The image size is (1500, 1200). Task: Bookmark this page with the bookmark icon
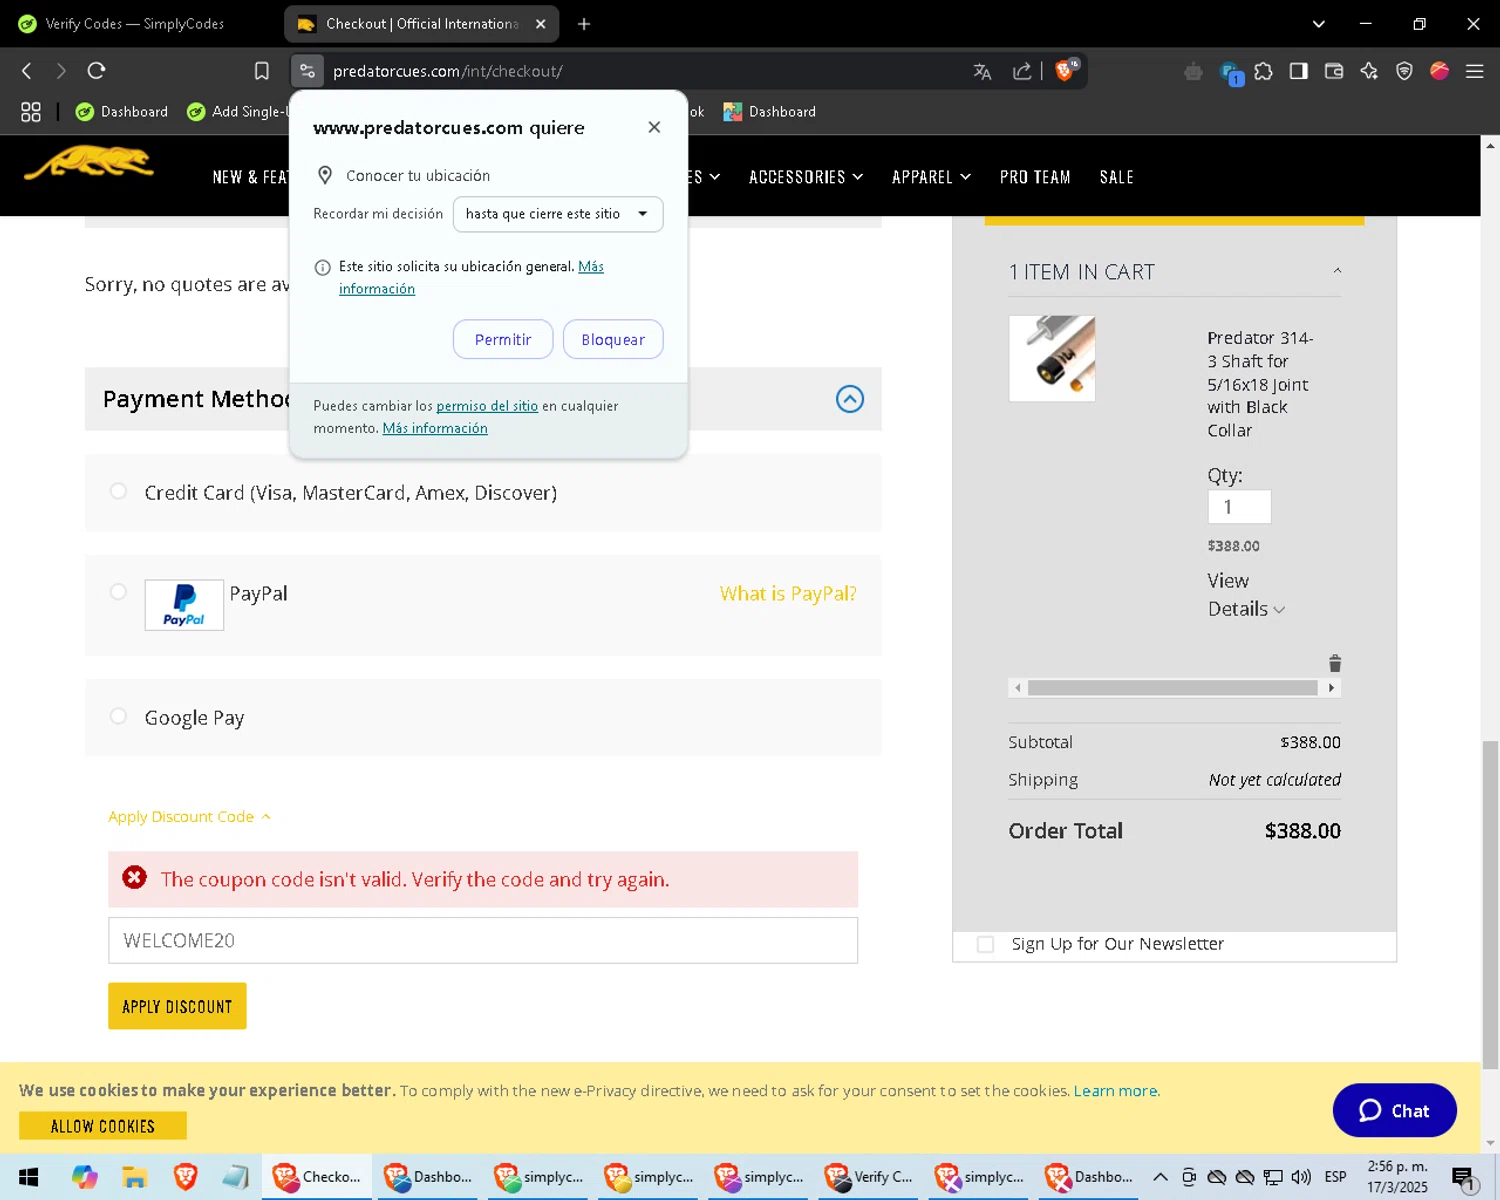262,71
